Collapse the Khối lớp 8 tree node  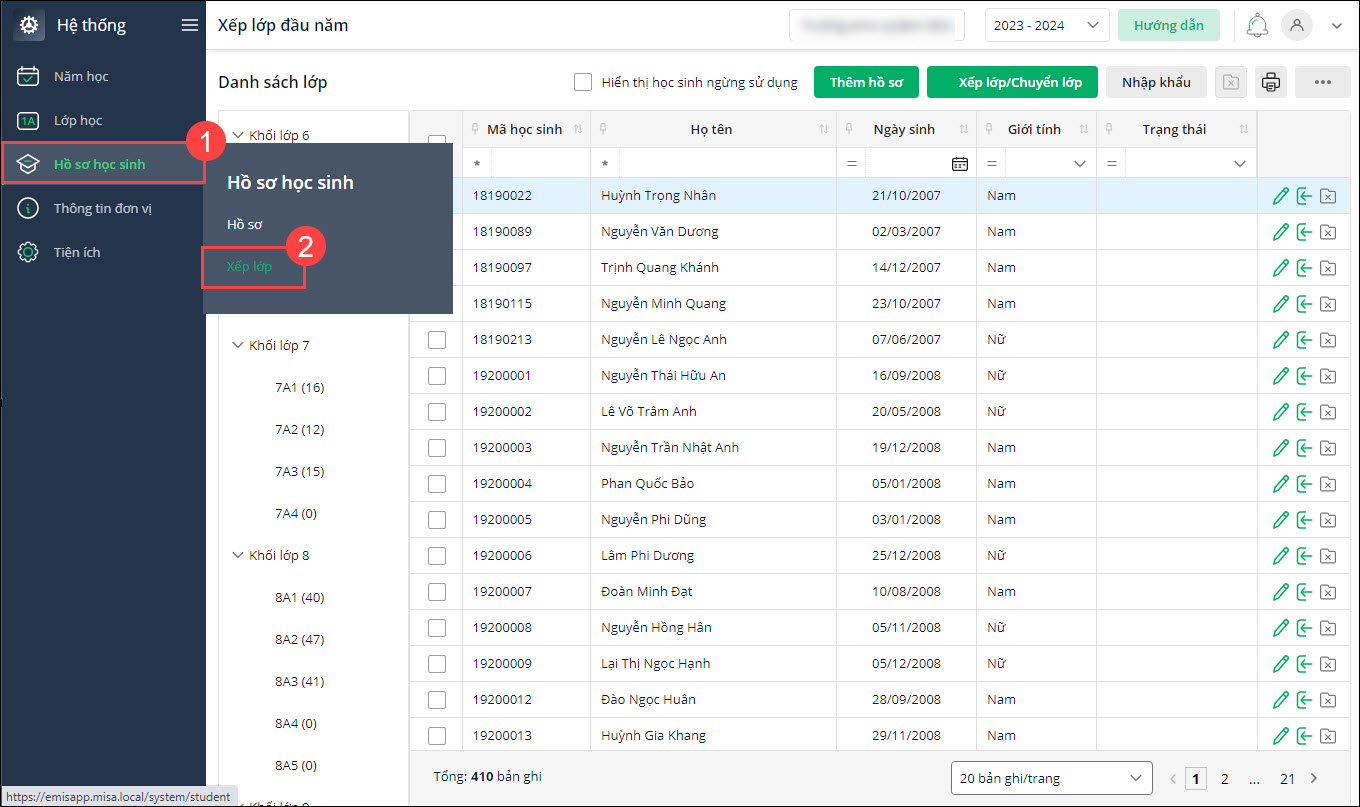[x=238, y=555]
